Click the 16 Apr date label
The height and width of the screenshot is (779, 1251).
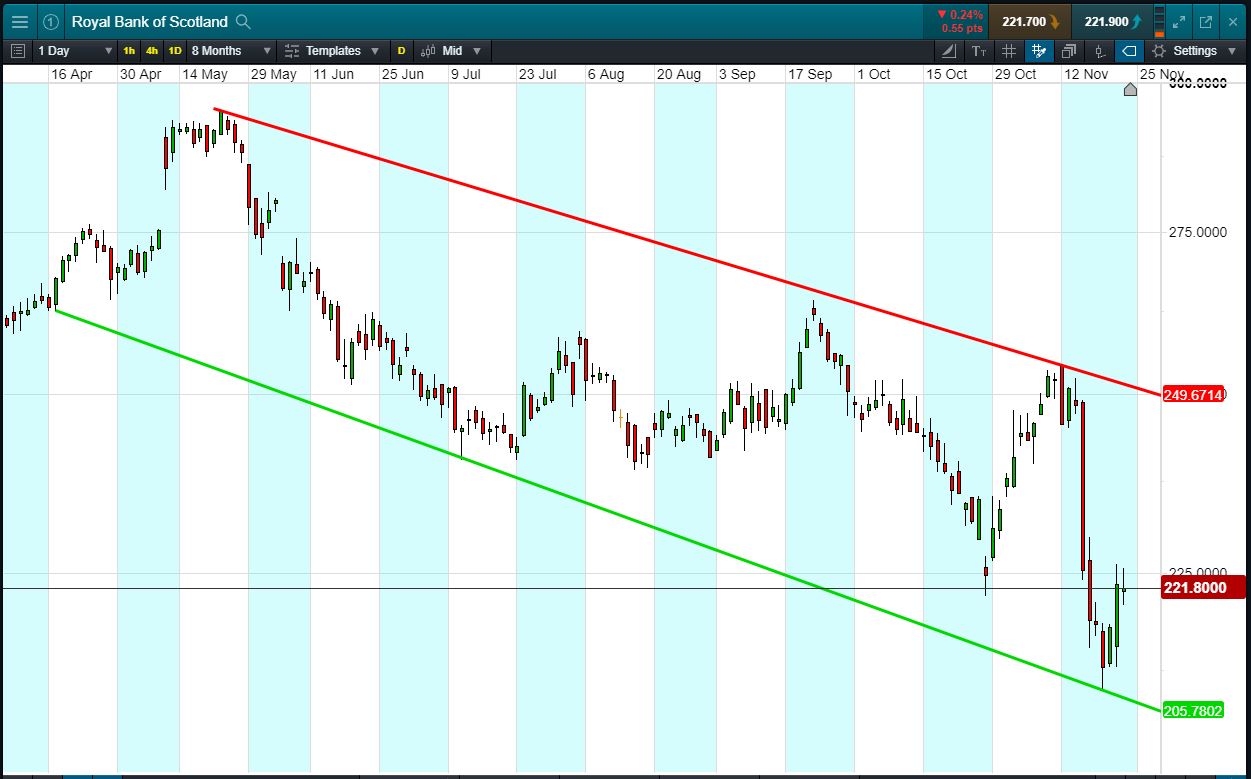pos(71,74)
